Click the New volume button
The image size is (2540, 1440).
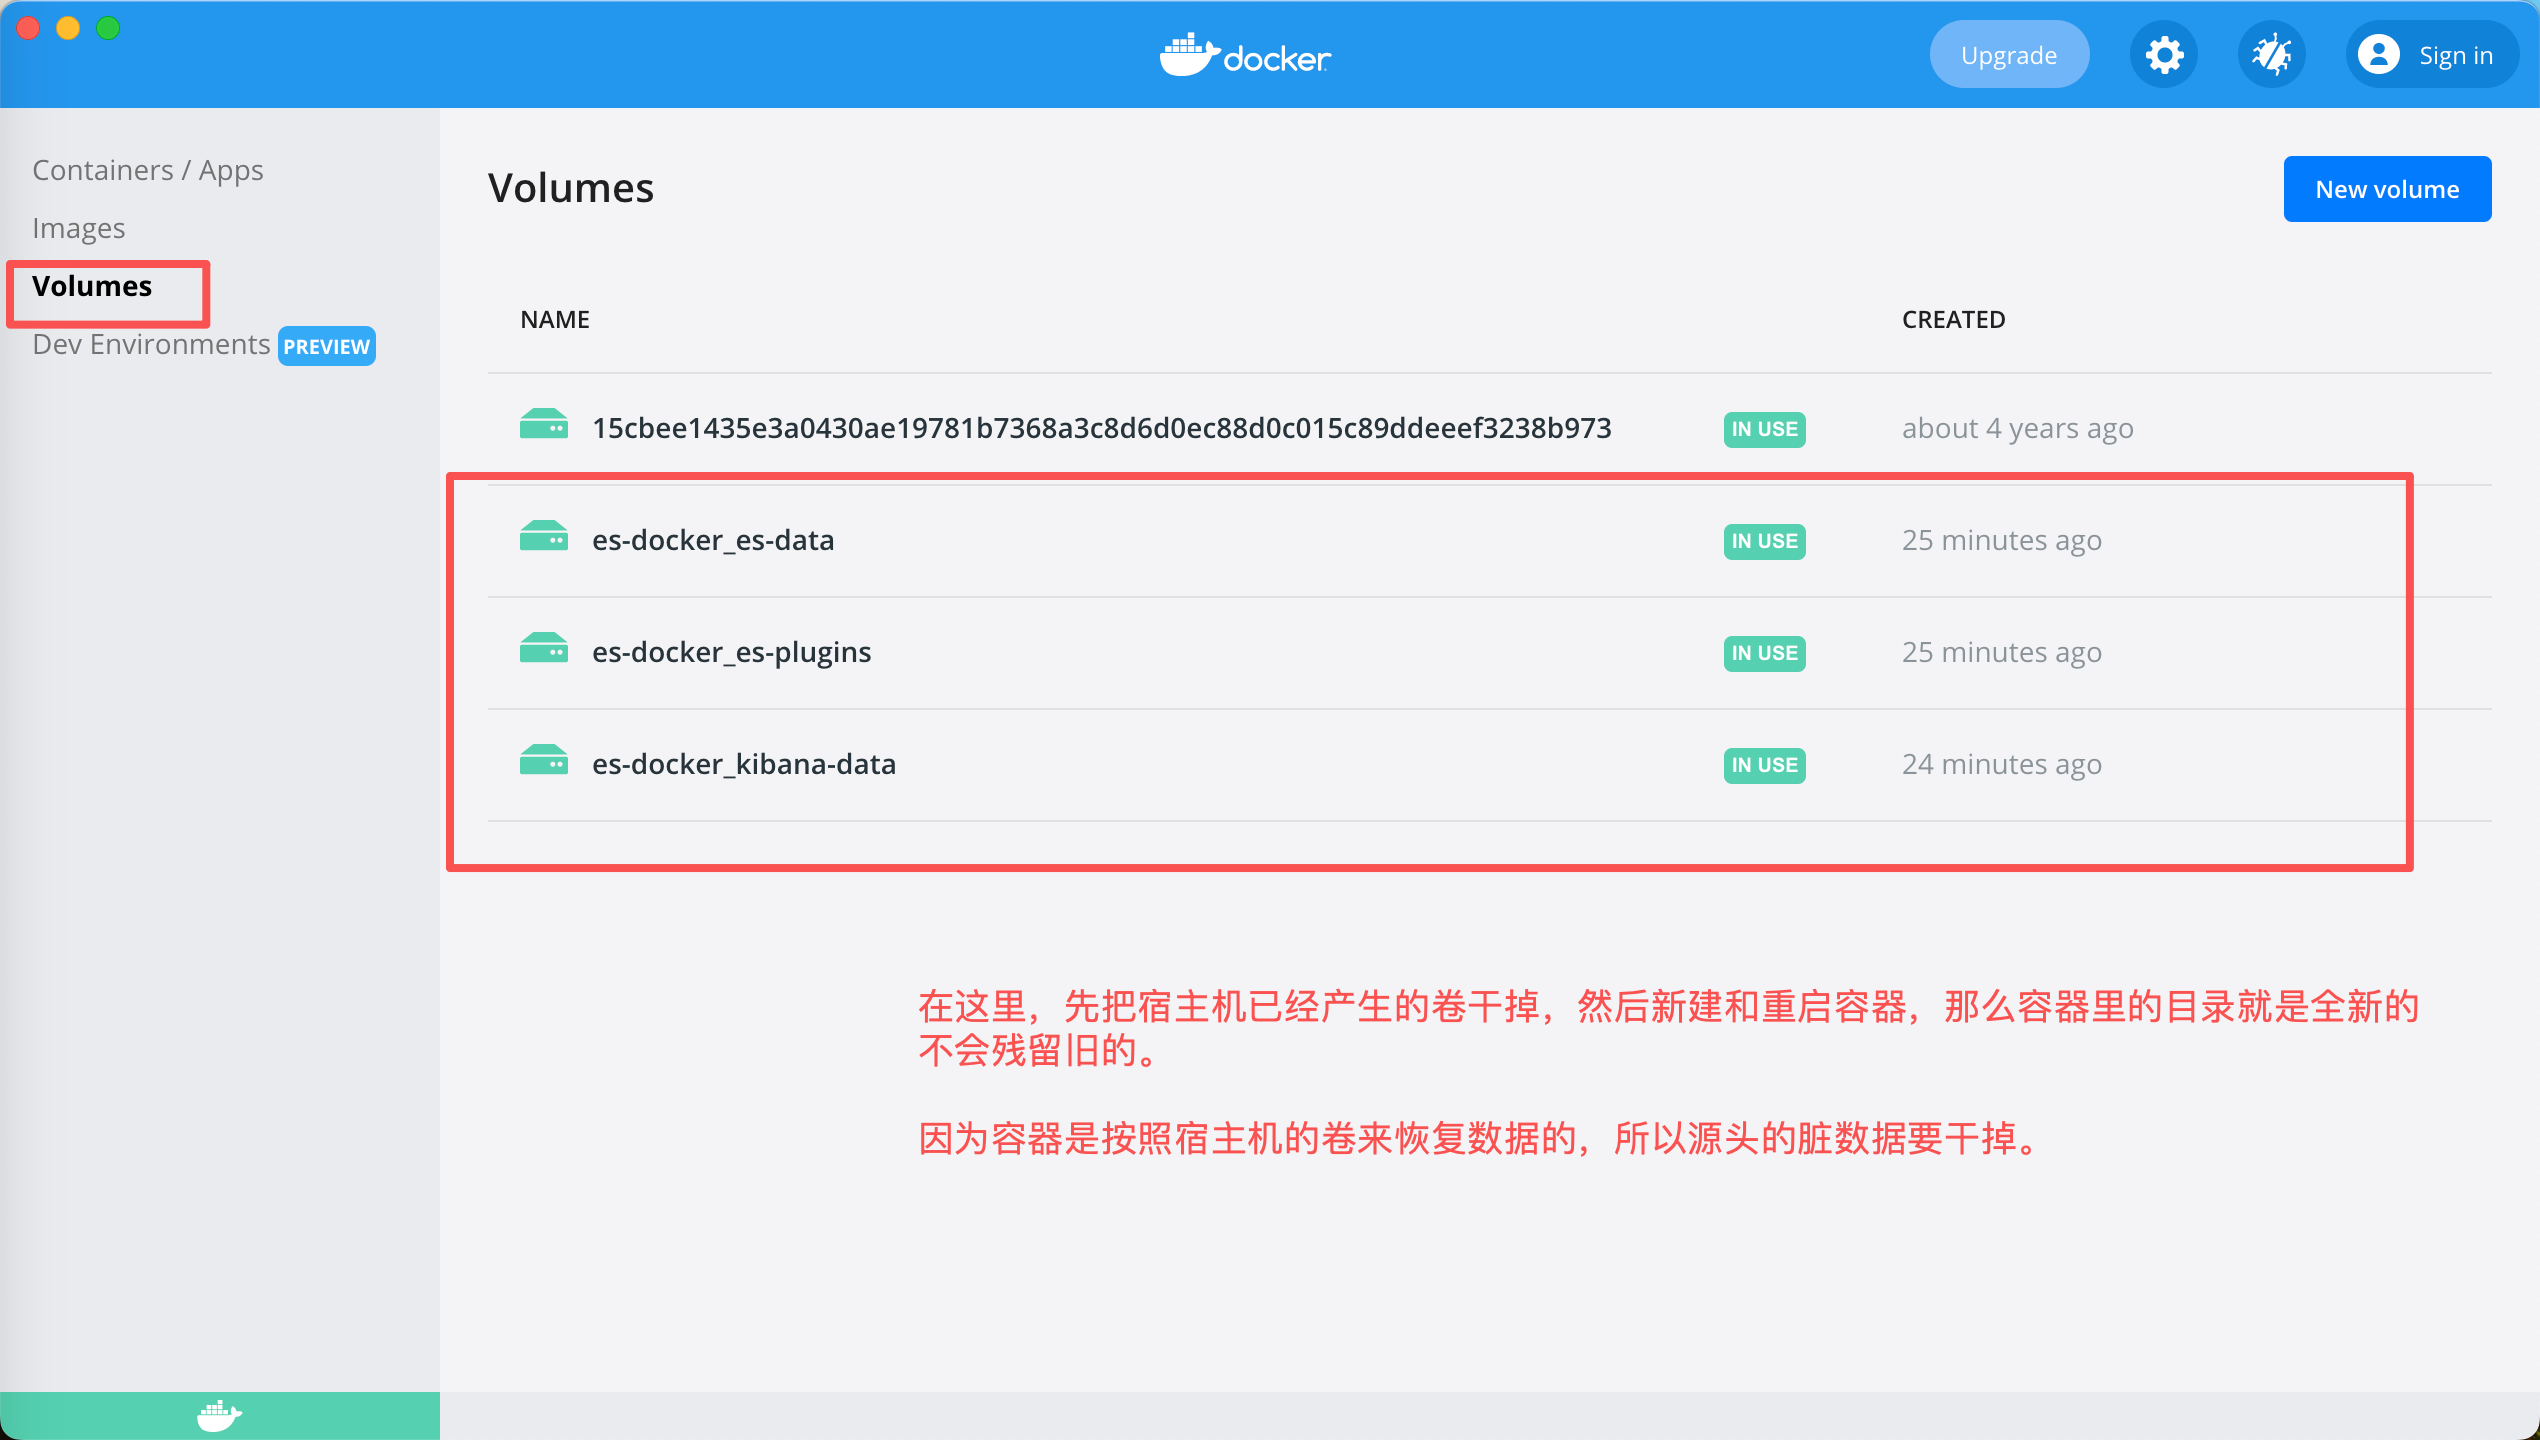(x=2387, y=189)
